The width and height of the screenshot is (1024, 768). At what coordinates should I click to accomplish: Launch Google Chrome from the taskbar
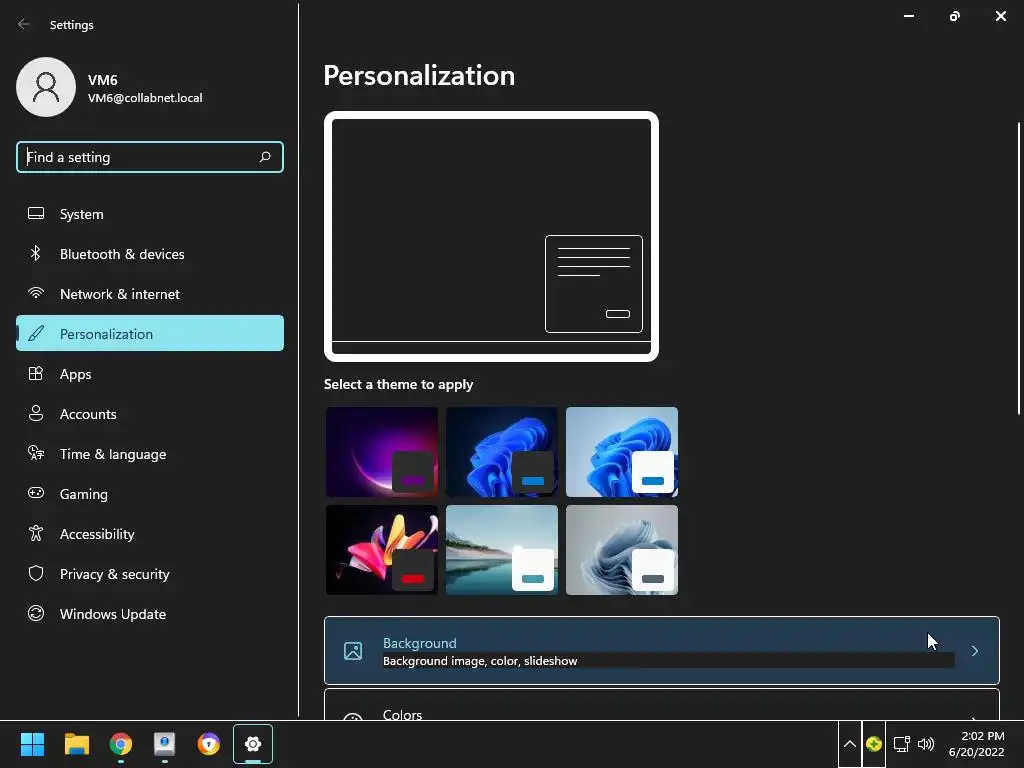121,744
